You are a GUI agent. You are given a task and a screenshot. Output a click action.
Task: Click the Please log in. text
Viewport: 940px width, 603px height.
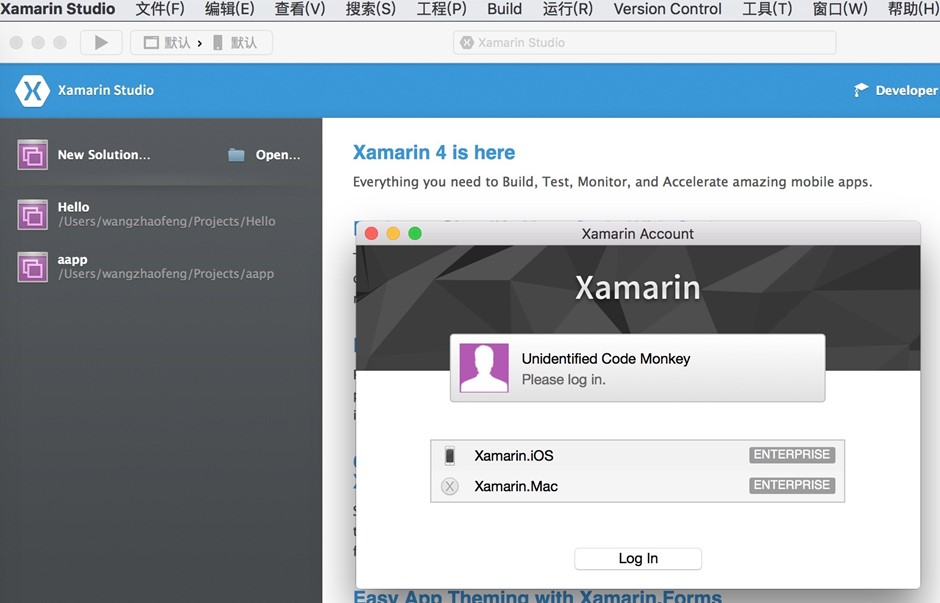564,379
